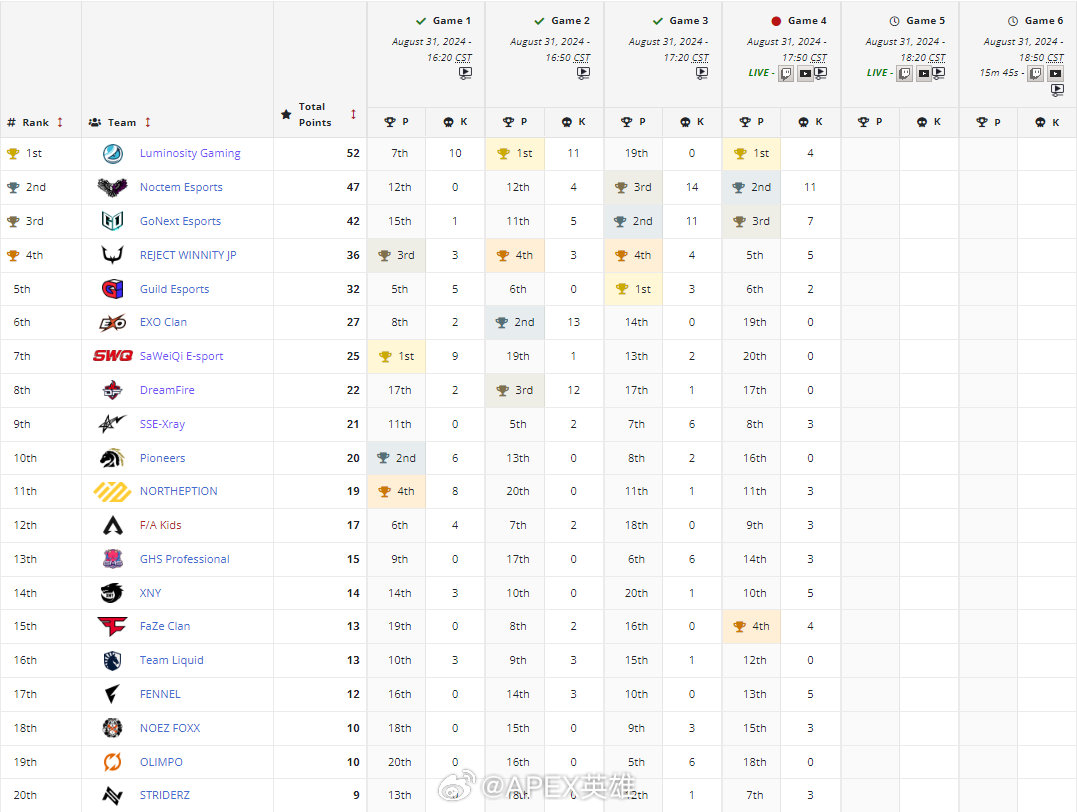Click the orange OLIMPO logo

113,762
